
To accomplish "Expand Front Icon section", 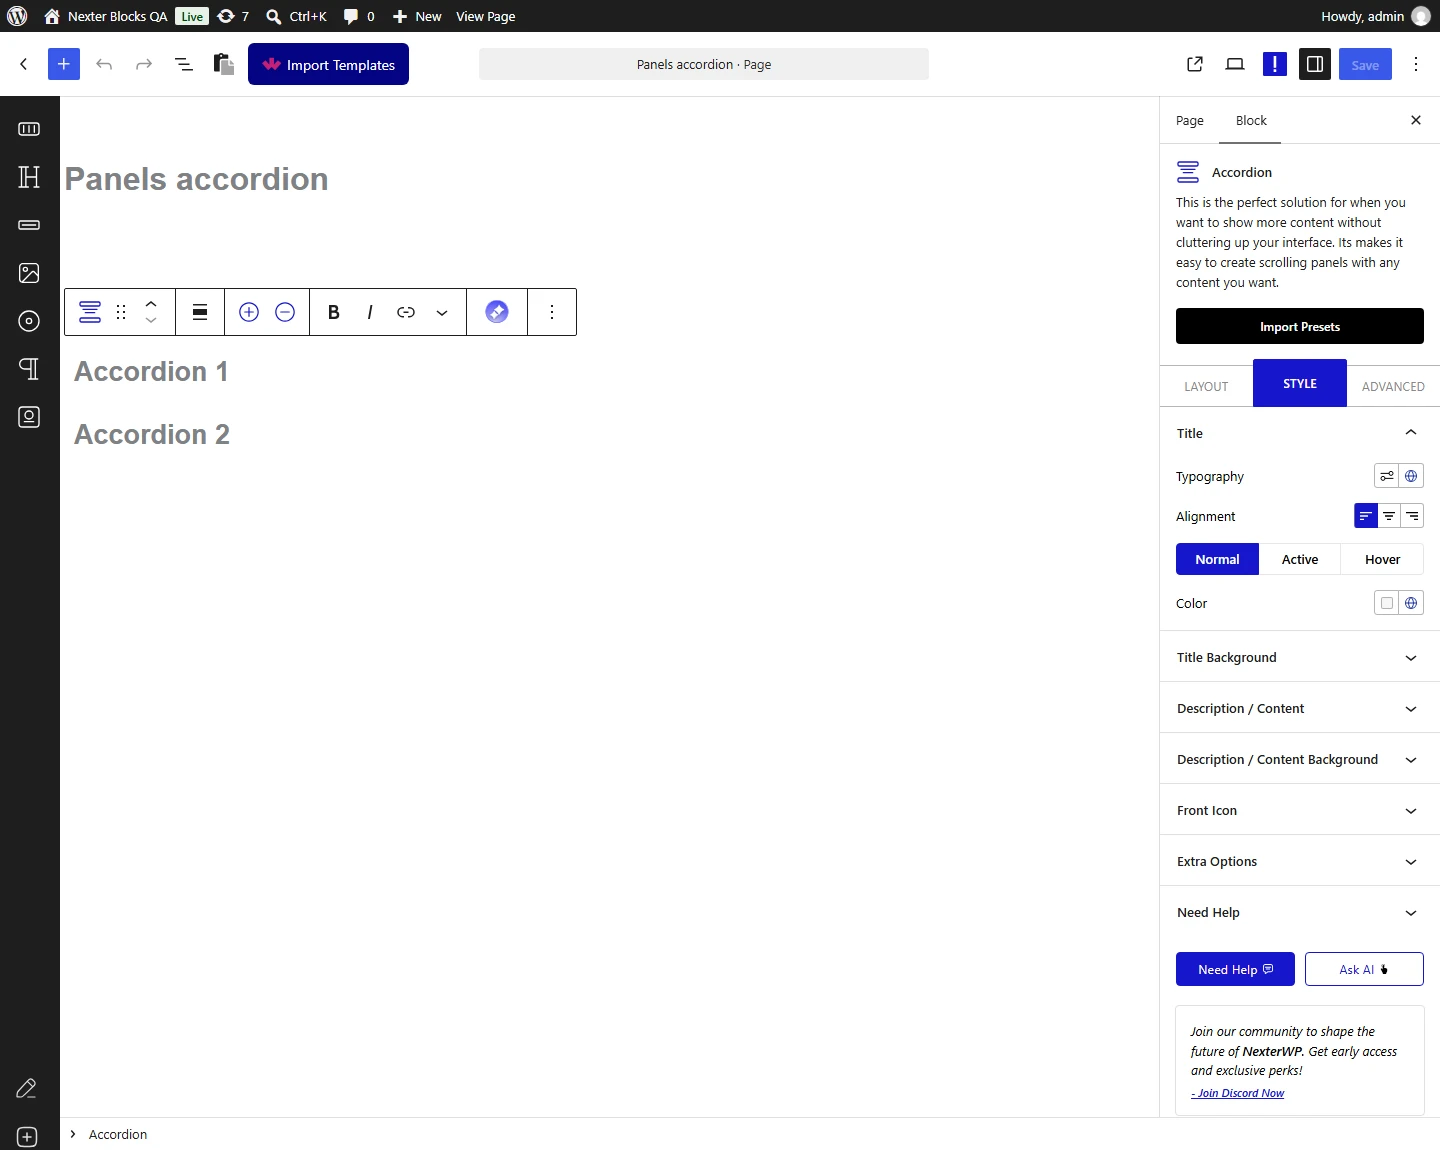I will (1300, 810).
